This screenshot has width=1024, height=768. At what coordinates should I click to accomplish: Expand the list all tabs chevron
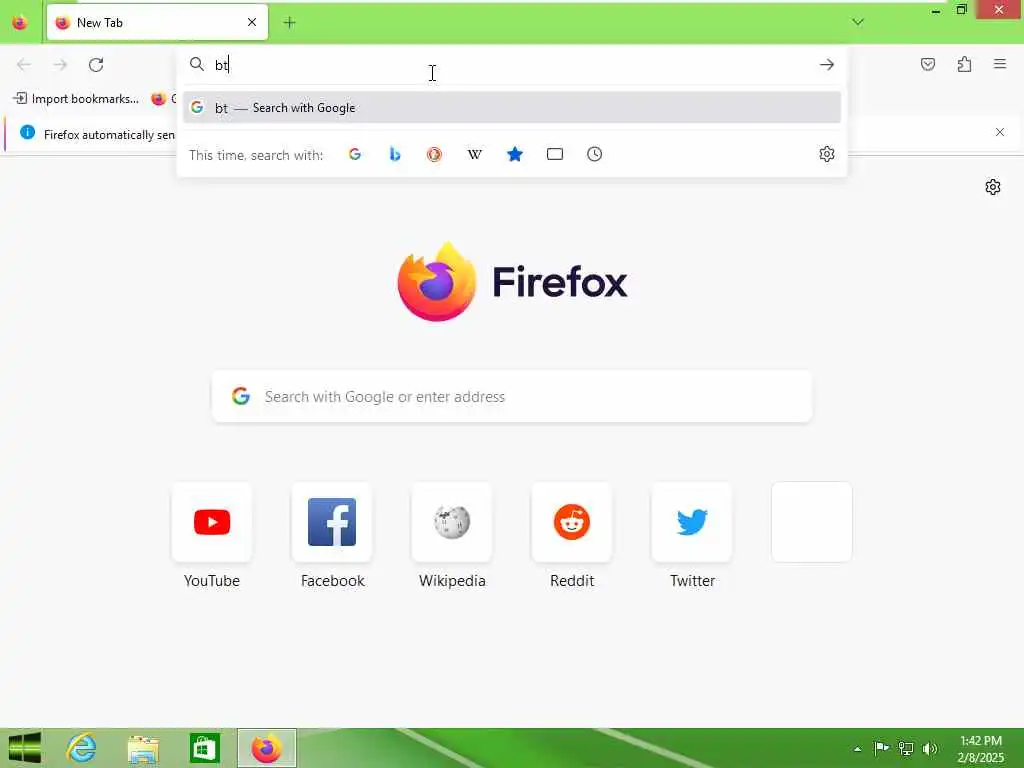pyautogui.click(x=857, y=22)
